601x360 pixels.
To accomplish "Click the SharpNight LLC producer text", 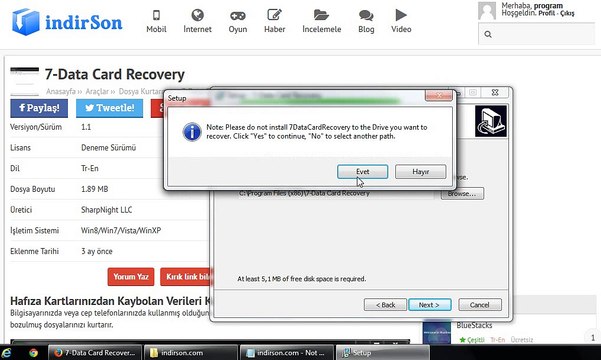I will (x=107, y=210).
